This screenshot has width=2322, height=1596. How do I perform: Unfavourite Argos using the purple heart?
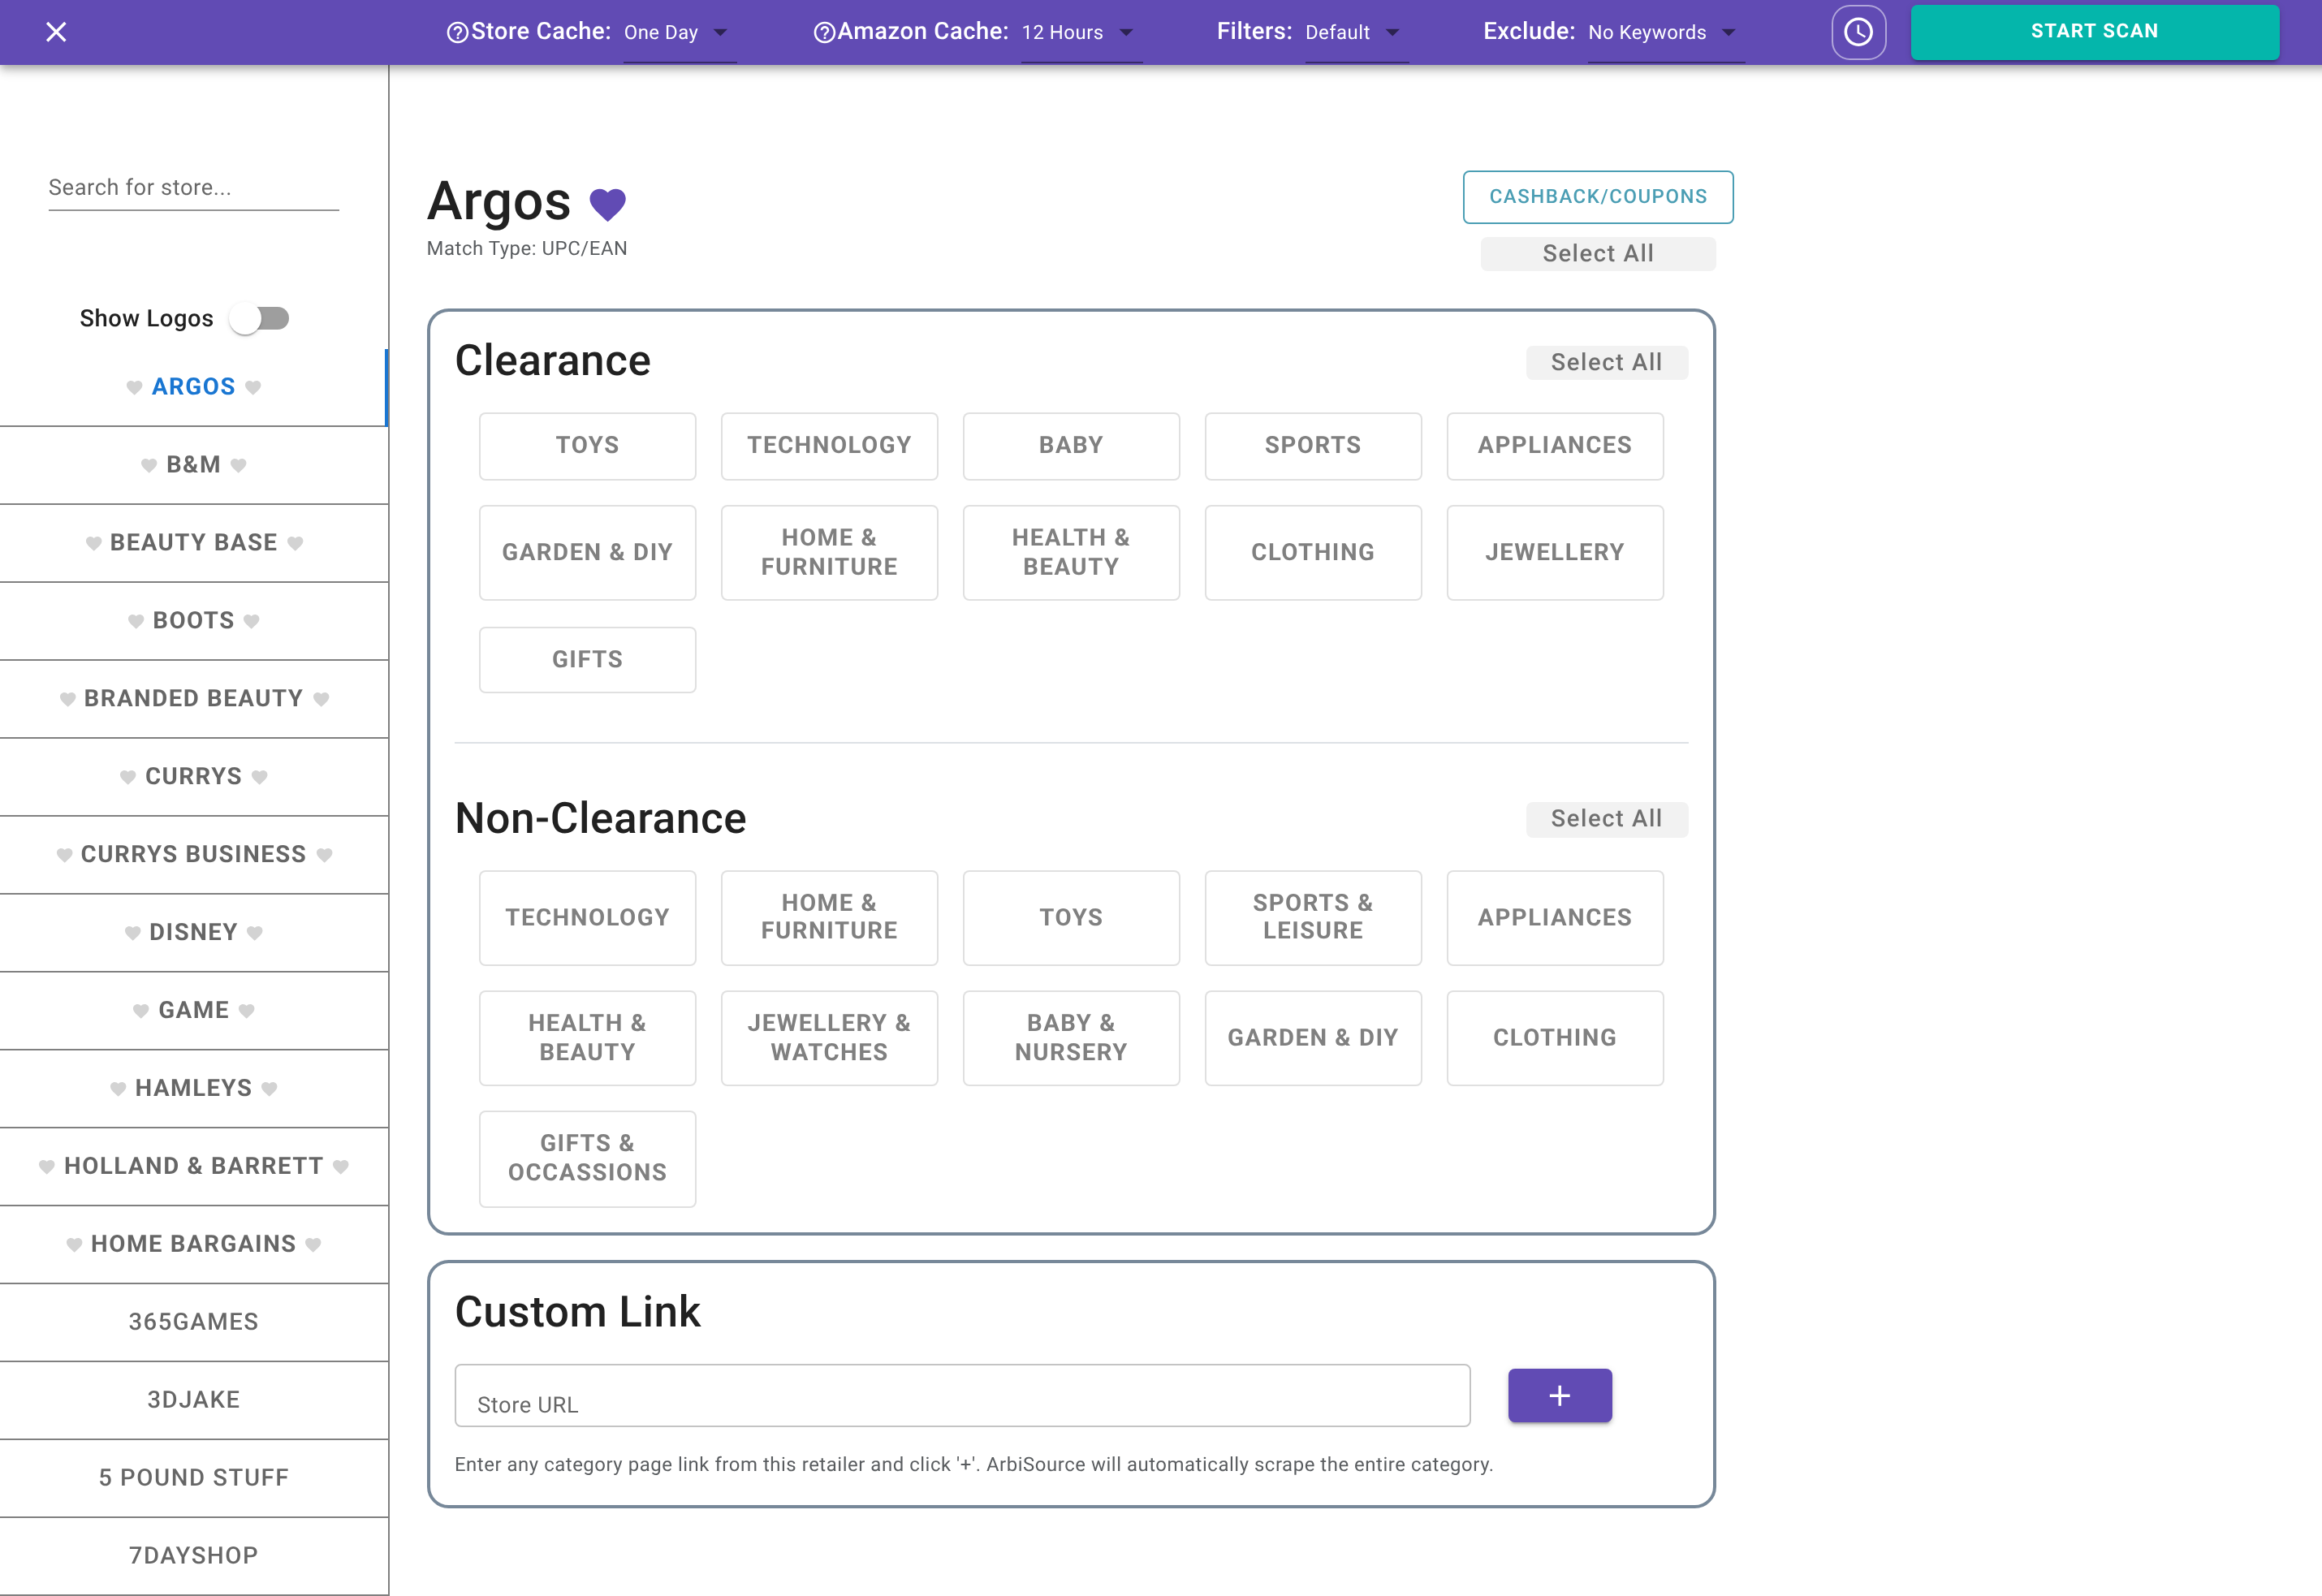607,204
